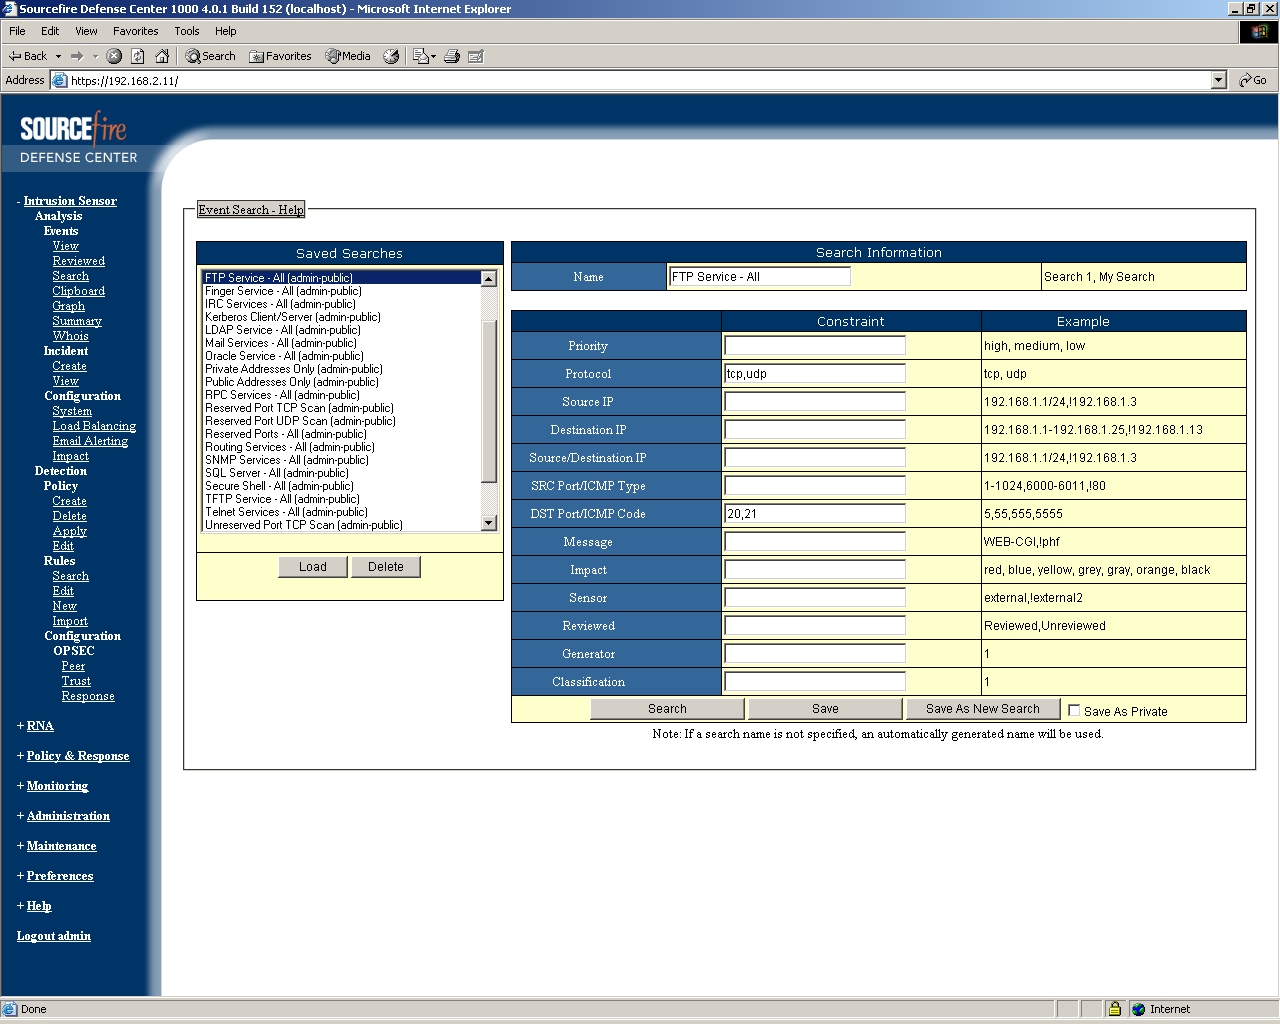Open the Favorites menu
Image resolution: width=1280 pixels, height=1024 pixels.
[135, 31]
